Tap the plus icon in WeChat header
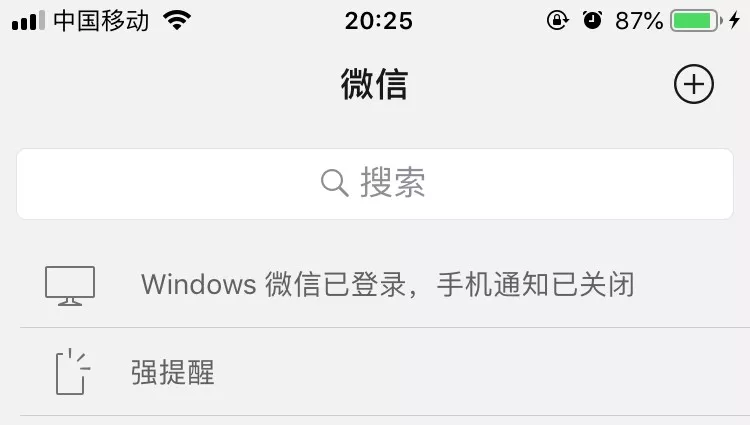This screenshot has height=425, width=750. pyautogui.click(x=694, y=85)
